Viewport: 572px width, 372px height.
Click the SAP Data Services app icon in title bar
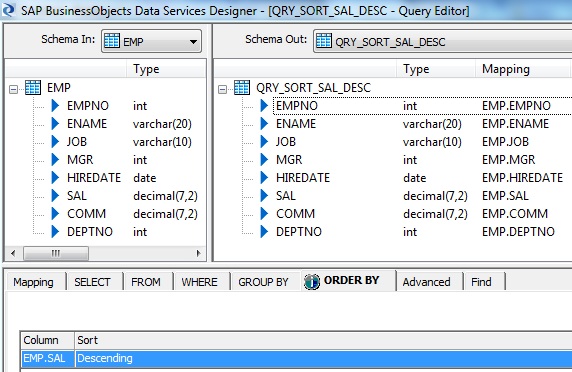(x=8, y=9)
